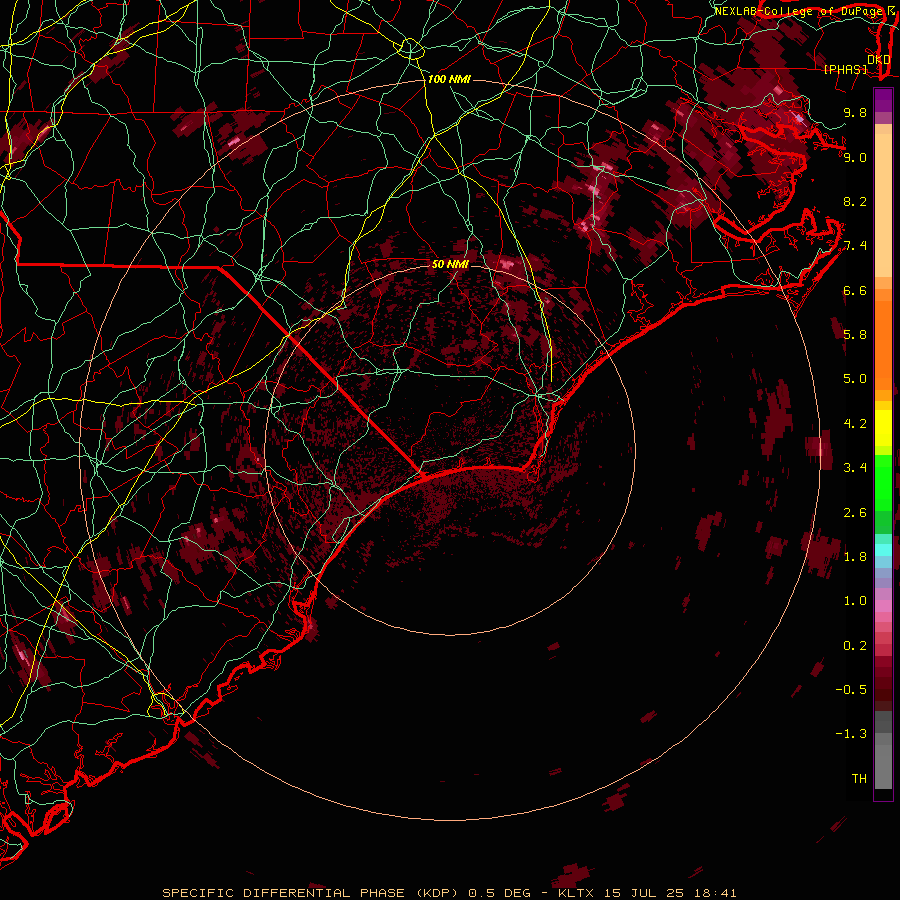Click the 0.5 DEG elevation text in caption

[499, 893]
